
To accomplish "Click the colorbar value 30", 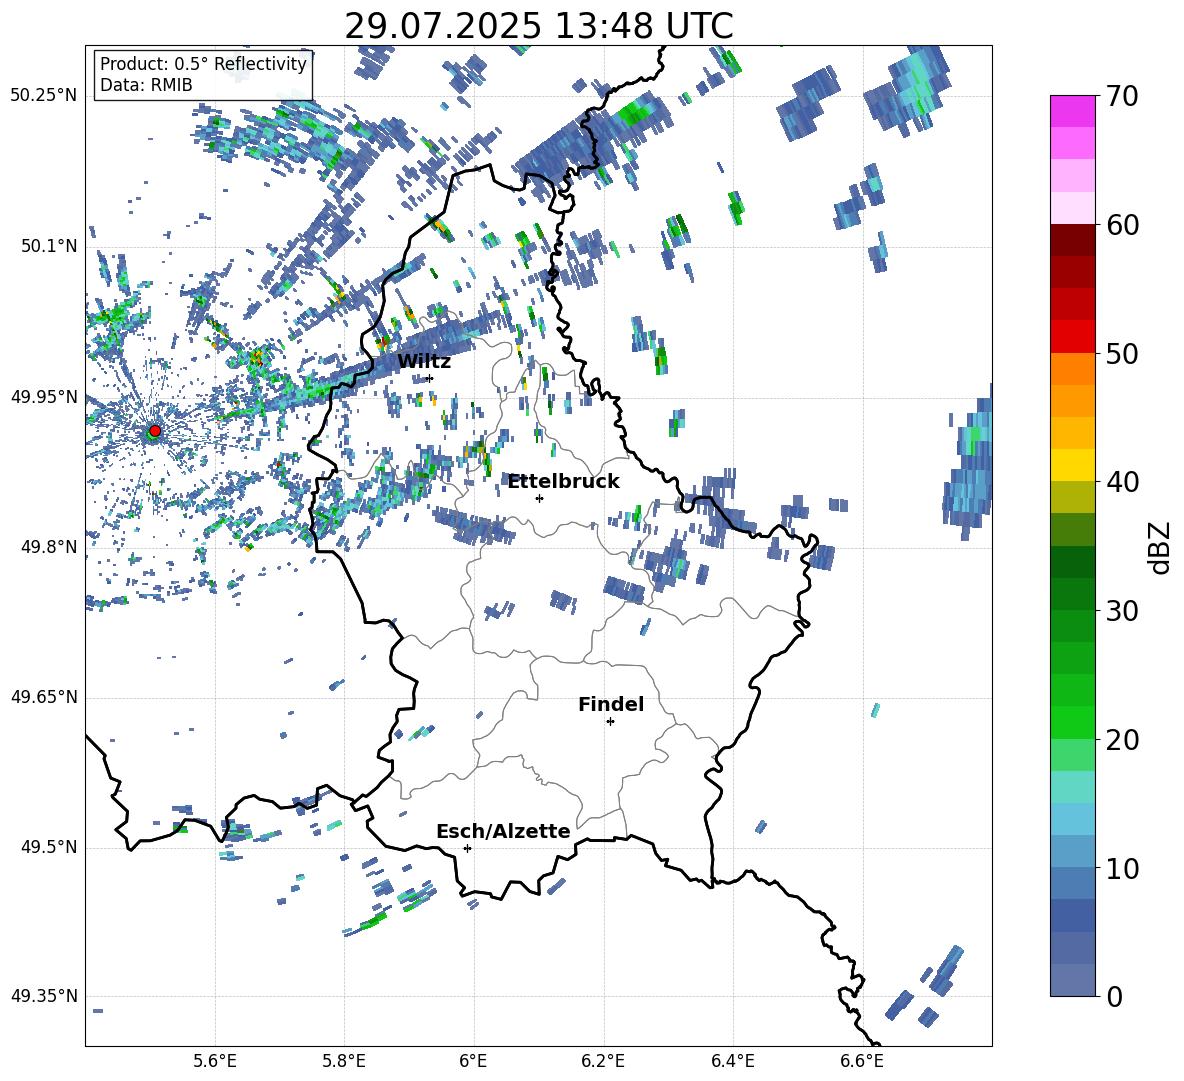I will (x=1122, y=610).
